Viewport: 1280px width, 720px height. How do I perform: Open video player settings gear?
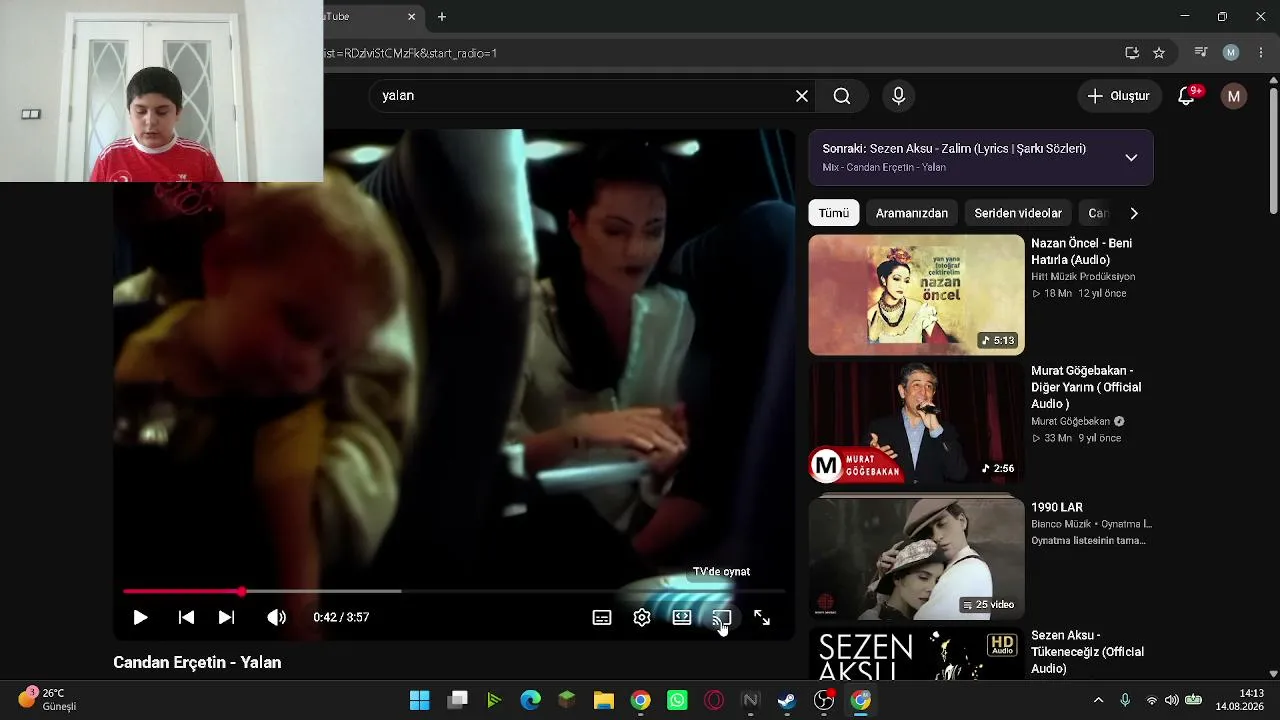(x=642, y=618)
